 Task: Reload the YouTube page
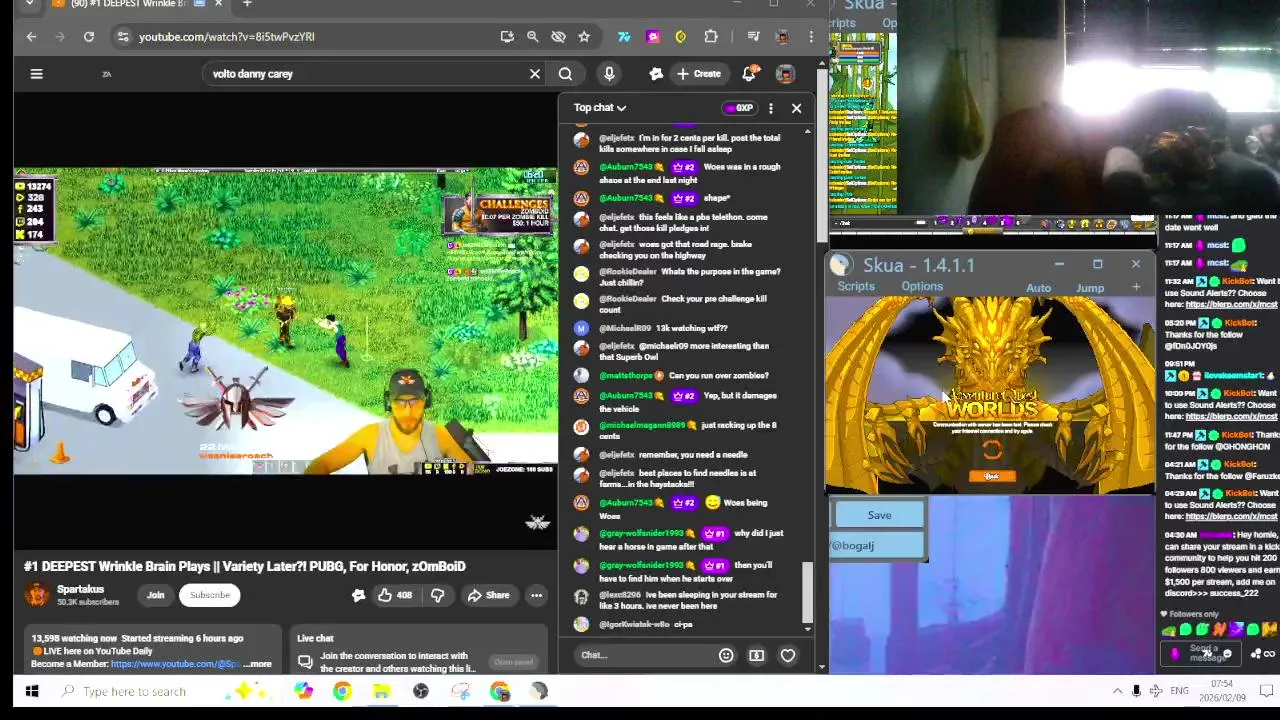pos(89,37)
